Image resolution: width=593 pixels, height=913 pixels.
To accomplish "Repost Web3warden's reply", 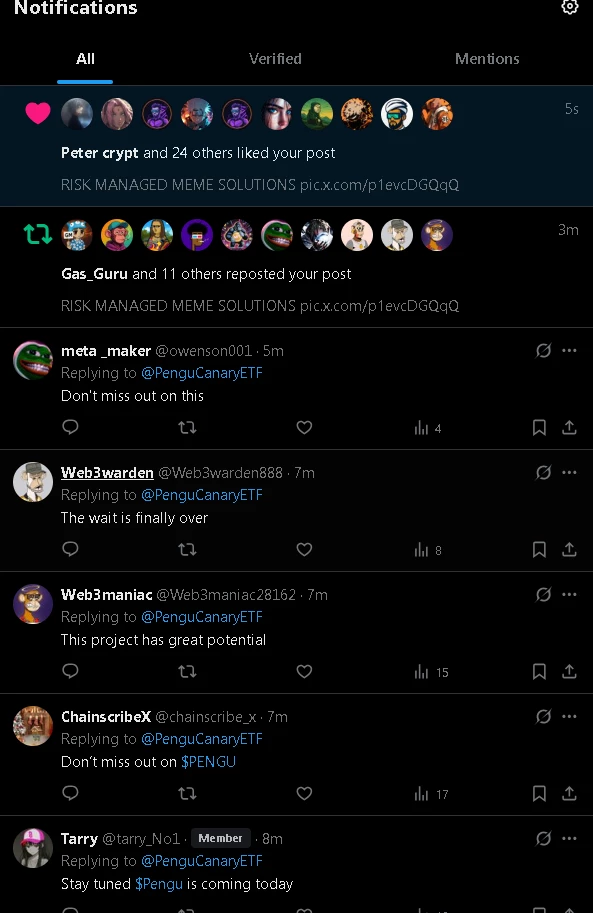I will click(187, 549).
